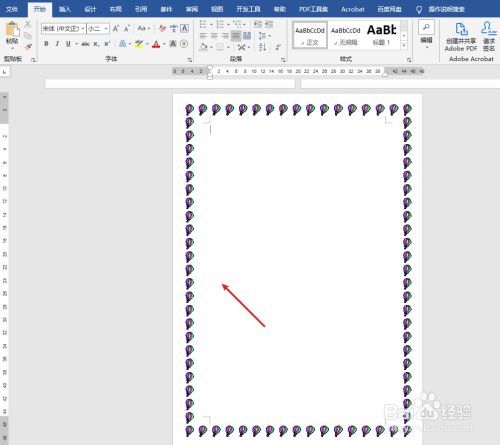This screenshot has height=445, width=500.
Task: Toggle justify paragraph alignment
Action: (x=236, y=36)
